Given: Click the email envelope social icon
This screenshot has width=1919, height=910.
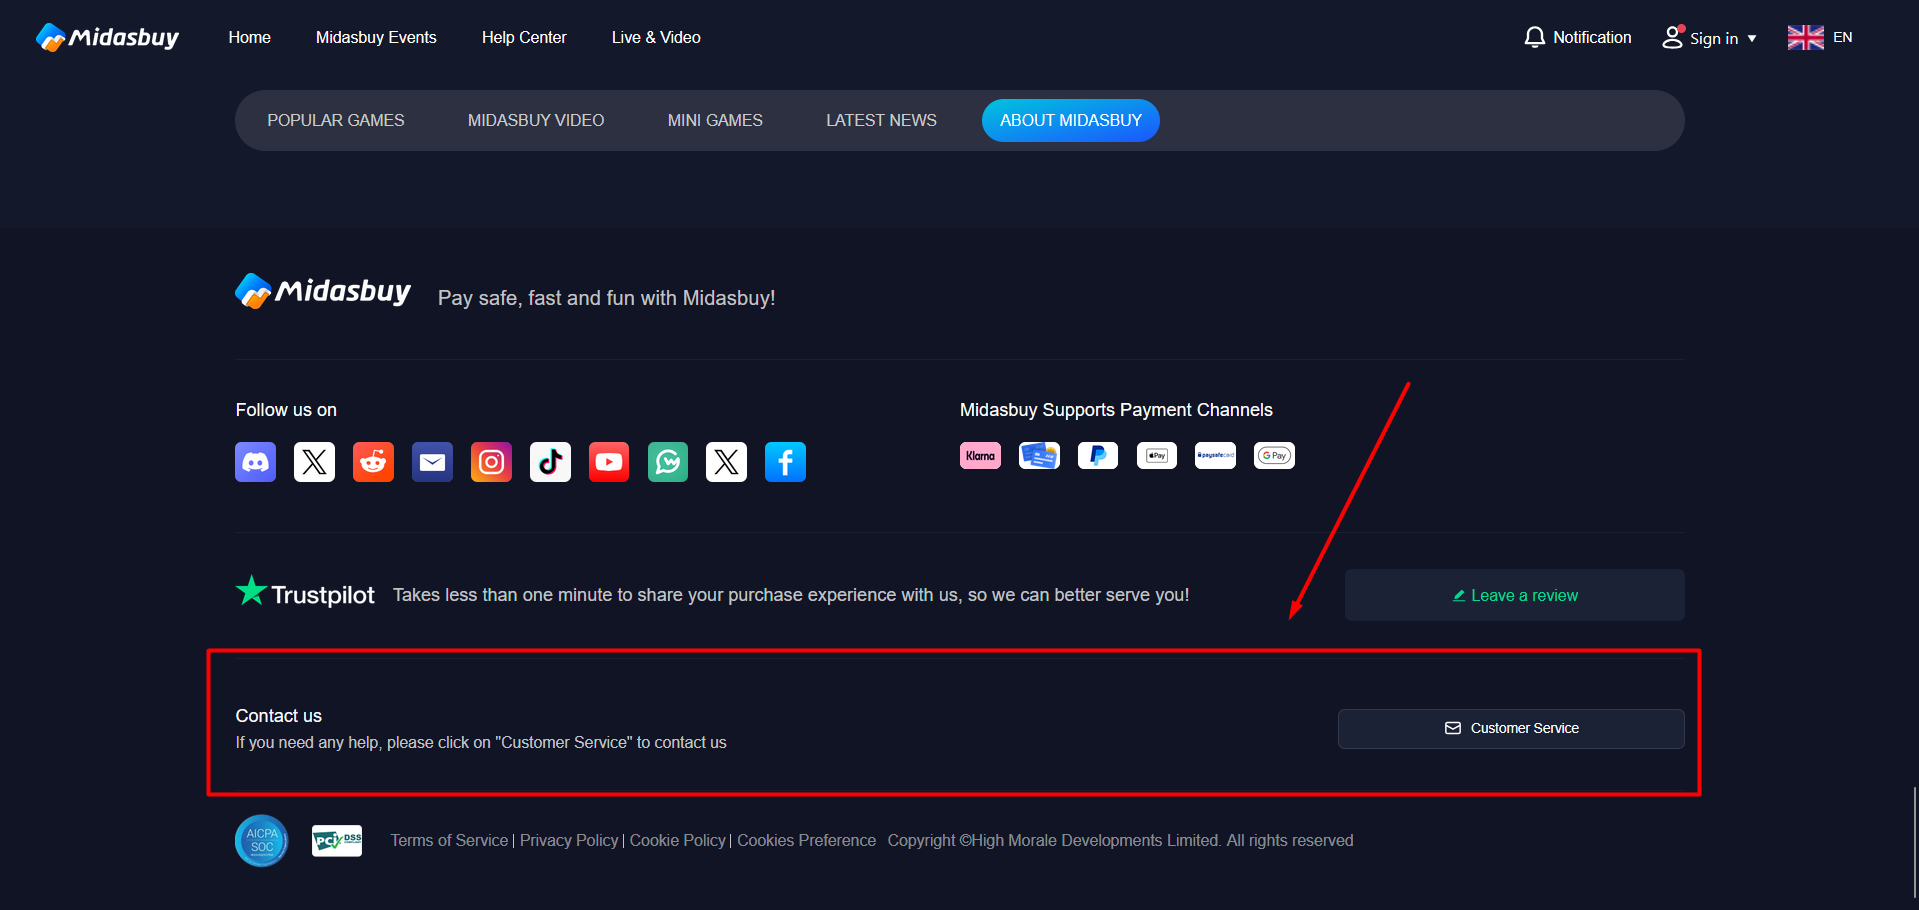Looking at the screenshot, I should pos(432,462).
